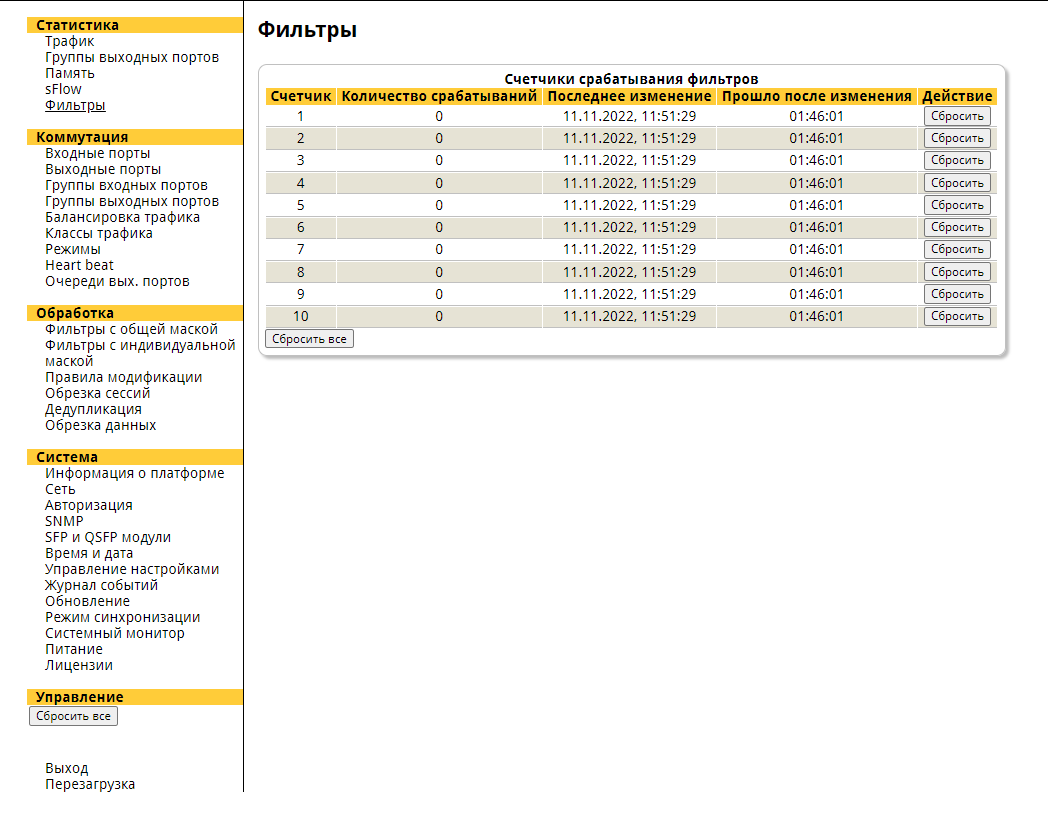Open the Лицензии page

click(79, 666)
